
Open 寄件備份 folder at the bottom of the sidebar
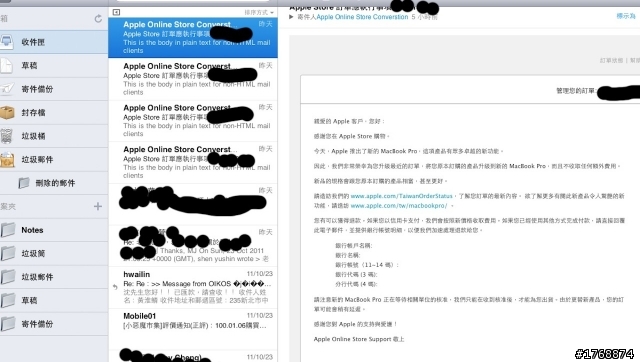[x=54, y=324]
